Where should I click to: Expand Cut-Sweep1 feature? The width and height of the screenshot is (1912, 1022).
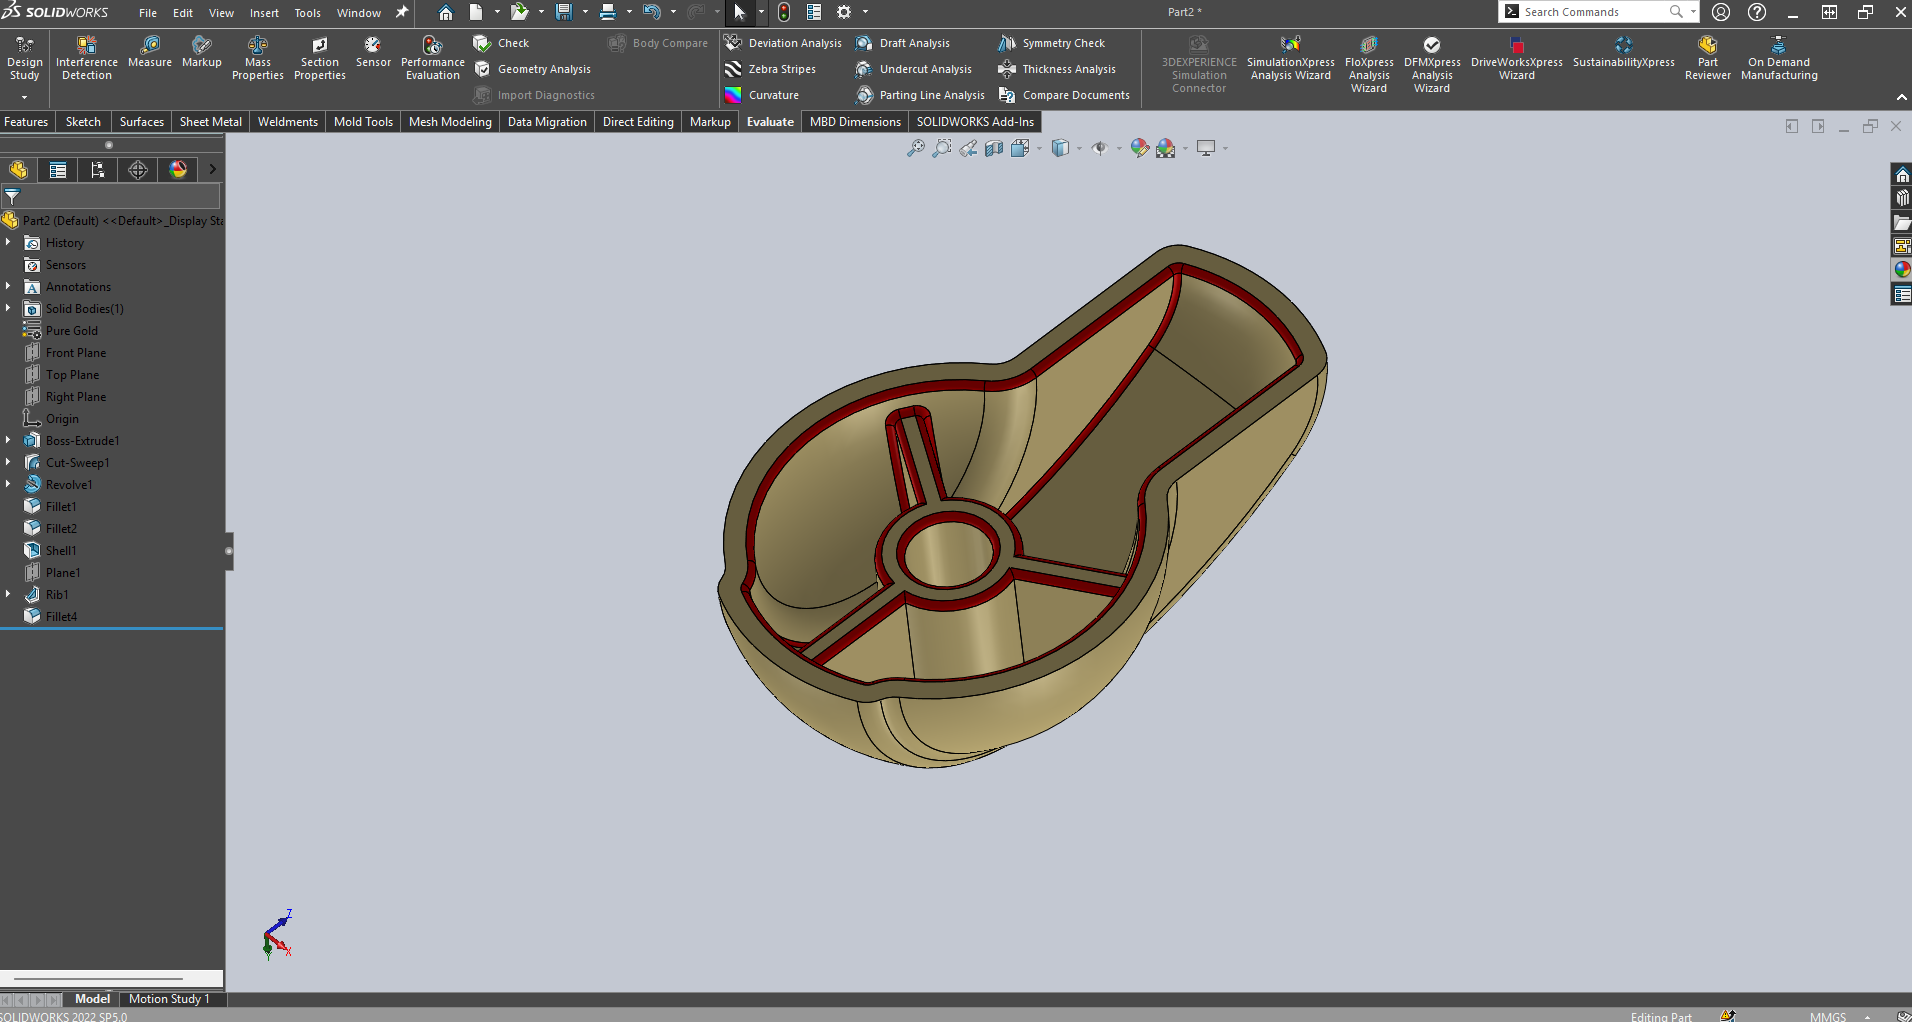[8, 462]
